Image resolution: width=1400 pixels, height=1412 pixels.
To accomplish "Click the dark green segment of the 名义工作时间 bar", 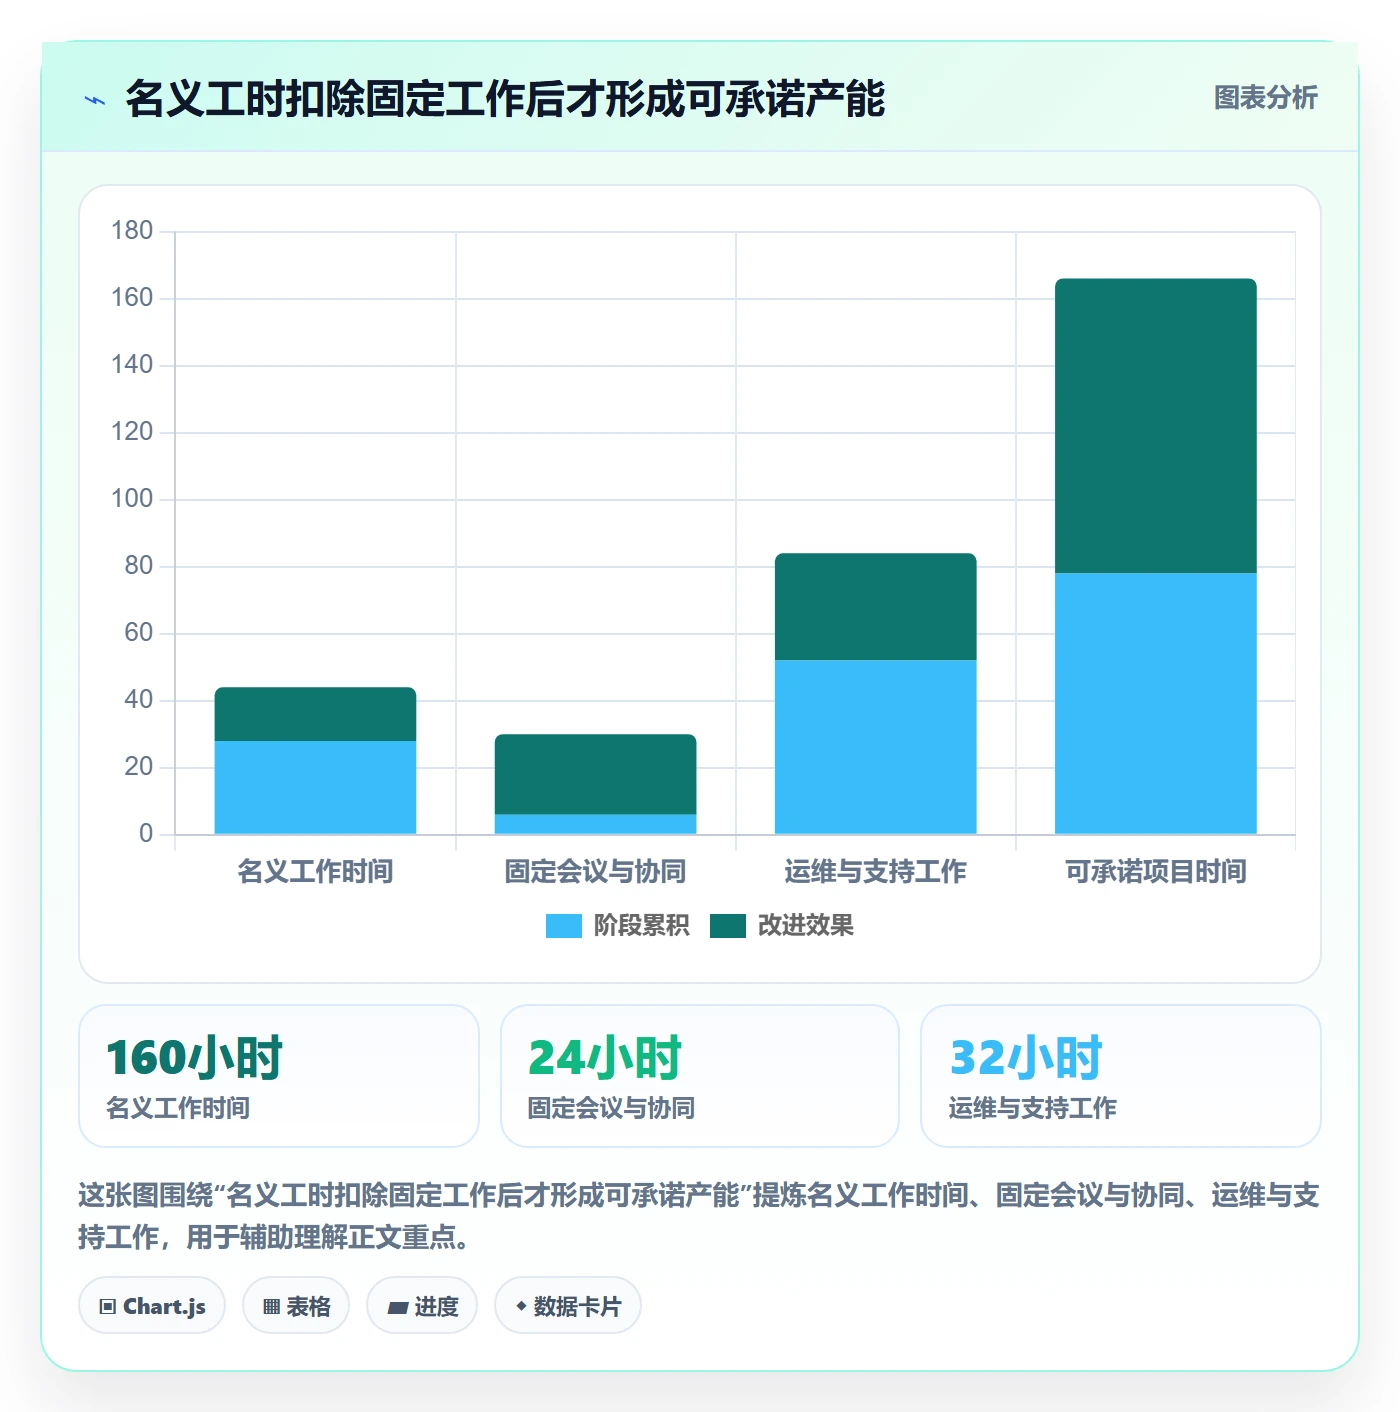I will (x=316, y=714).
